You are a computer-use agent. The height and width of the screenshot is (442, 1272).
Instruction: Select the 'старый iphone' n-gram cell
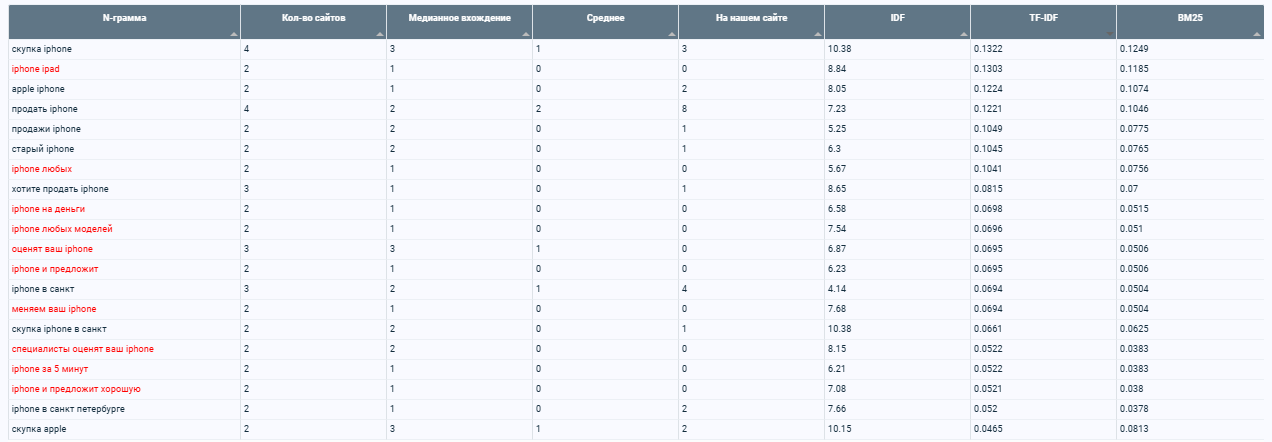tap(42, 149)
